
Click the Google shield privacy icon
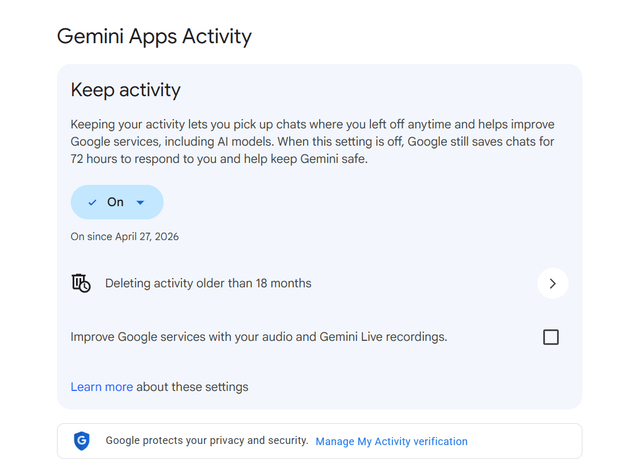(82, 441)
